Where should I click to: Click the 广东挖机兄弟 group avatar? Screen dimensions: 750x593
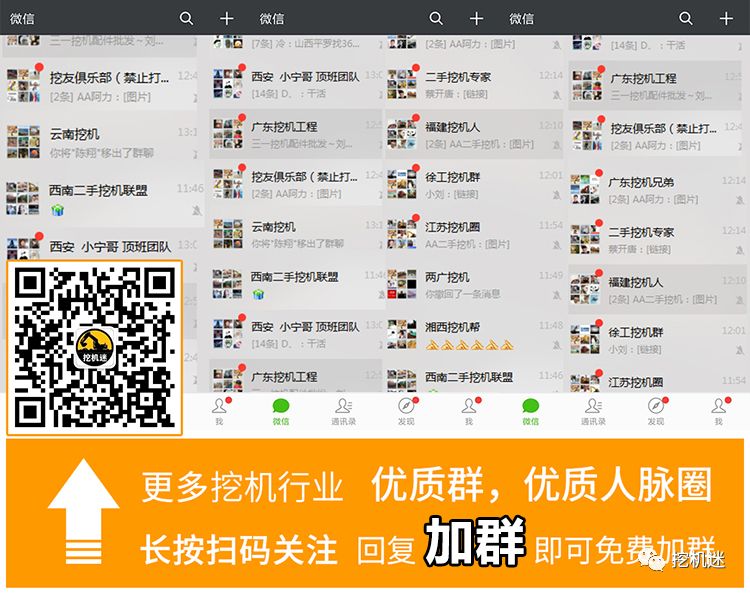point(585,189)
